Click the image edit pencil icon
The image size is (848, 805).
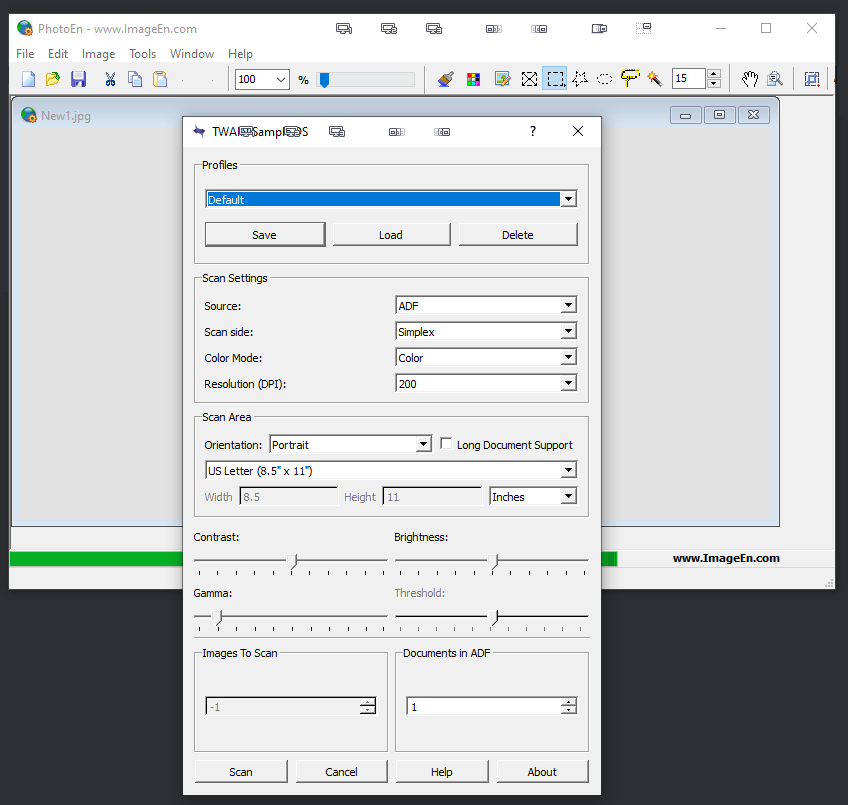click(502, 79)
